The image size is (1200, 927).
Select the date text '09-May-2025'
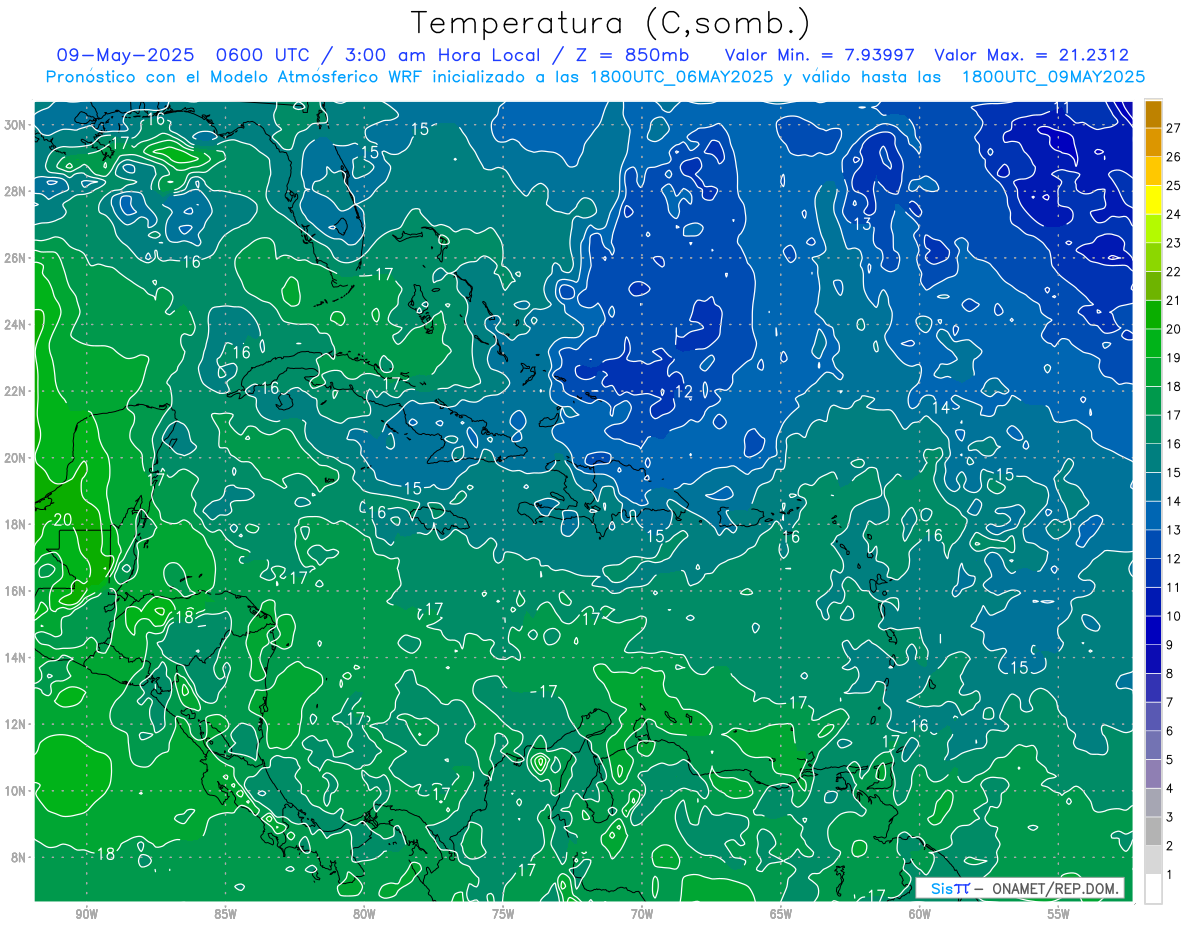click(125, 55)
